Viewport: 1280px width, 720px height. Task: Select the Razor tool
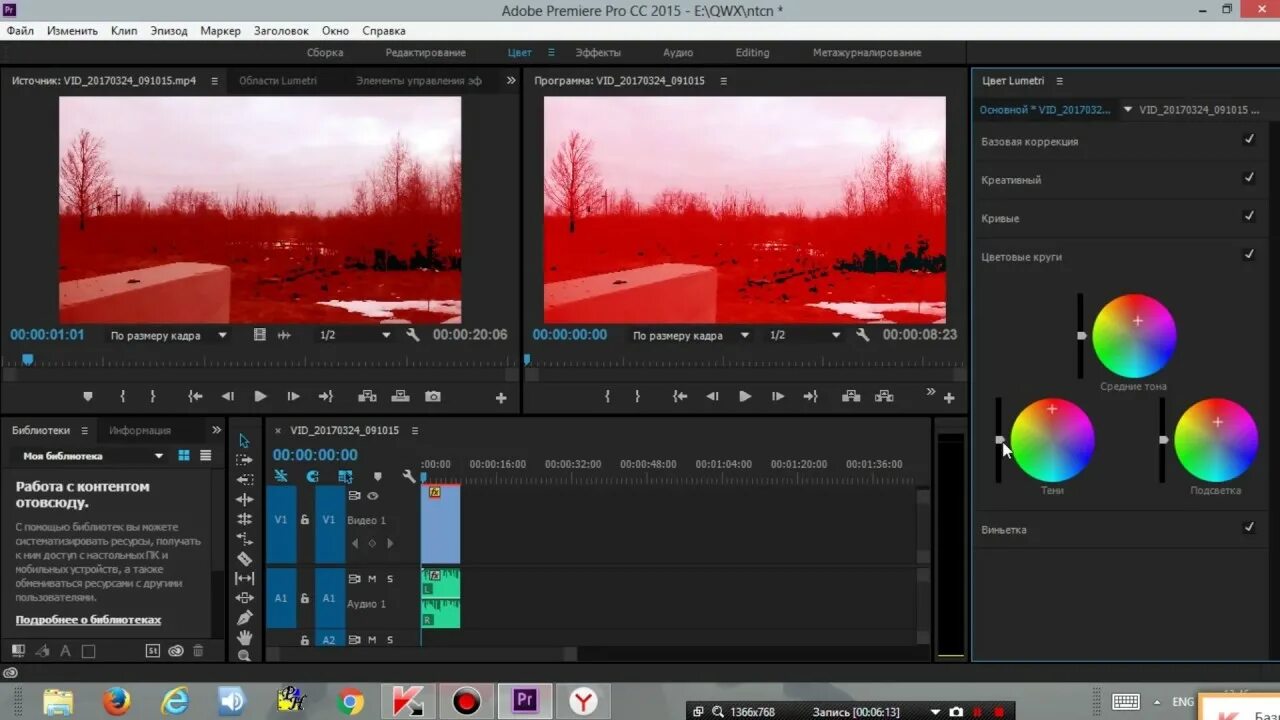coord(244,559)
